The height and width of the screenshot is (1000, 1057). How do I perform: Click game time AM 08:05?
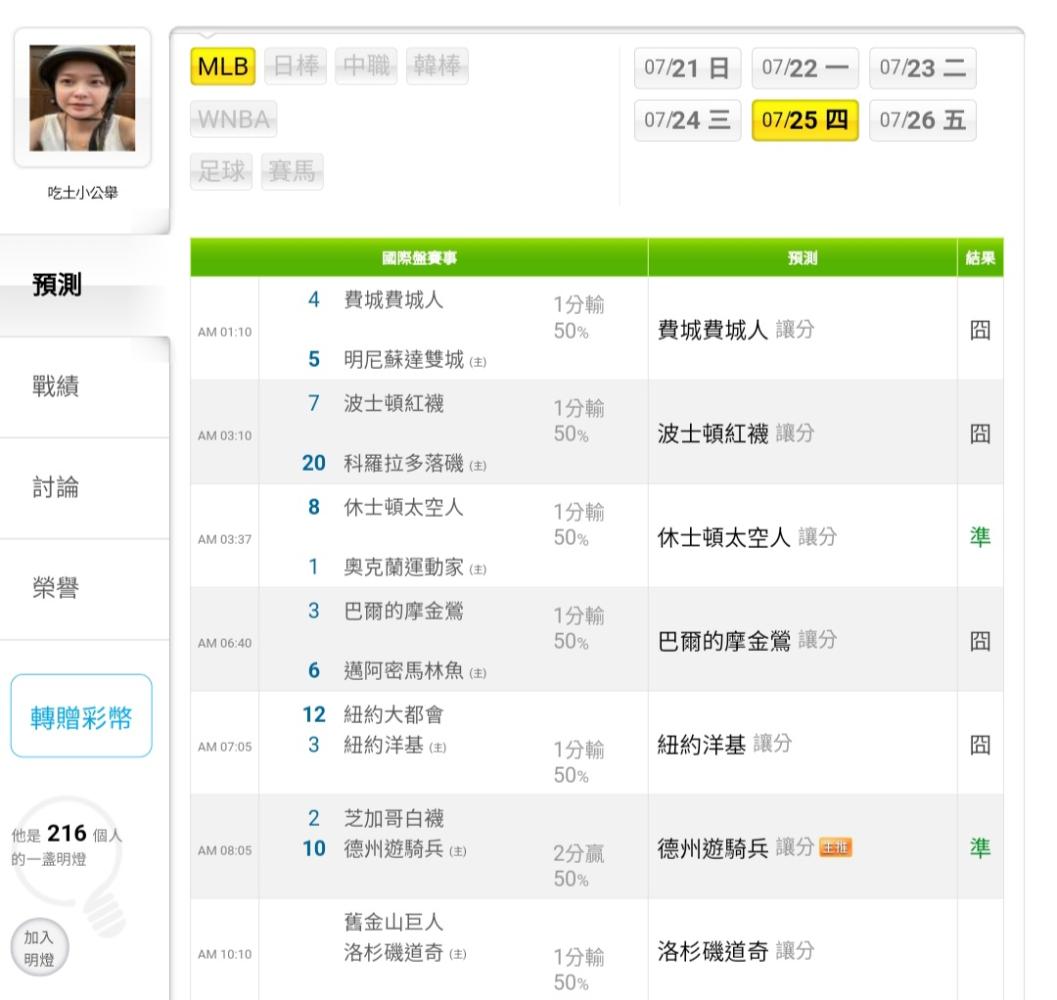[224, 850]
